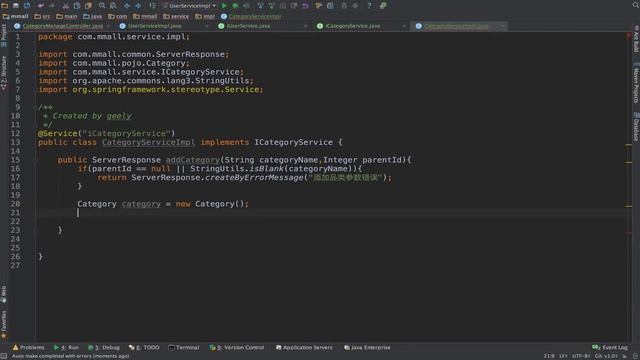Click the UTF-8 encoding status entry
The image size is (640, 360).
tap(580, 356)
